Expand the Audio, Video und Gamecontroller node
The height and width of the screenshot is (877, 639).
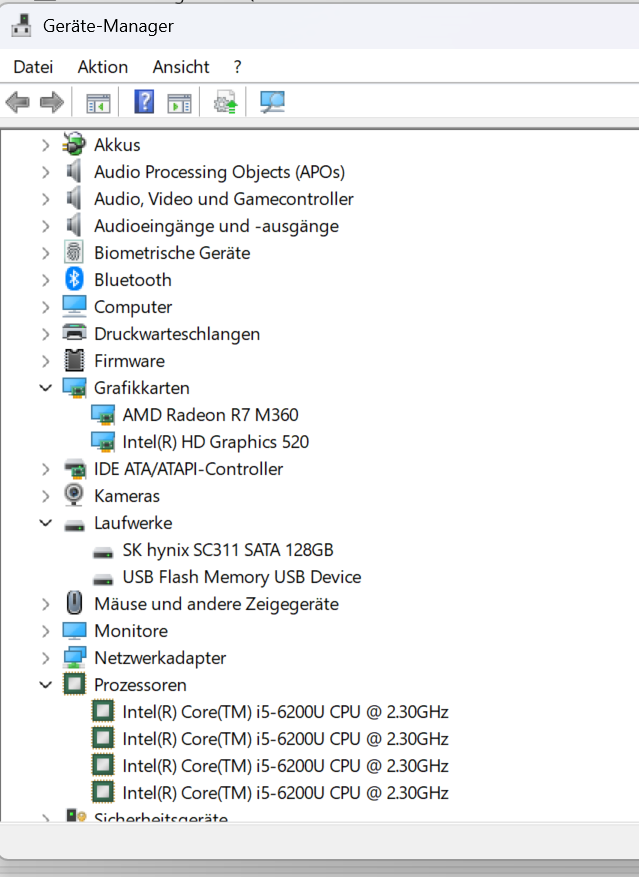[x=45, y=199]
